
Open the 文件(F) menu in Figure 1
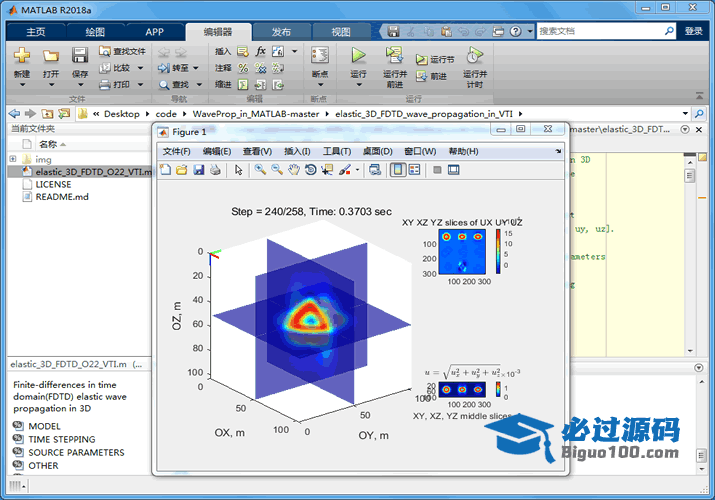176,151
